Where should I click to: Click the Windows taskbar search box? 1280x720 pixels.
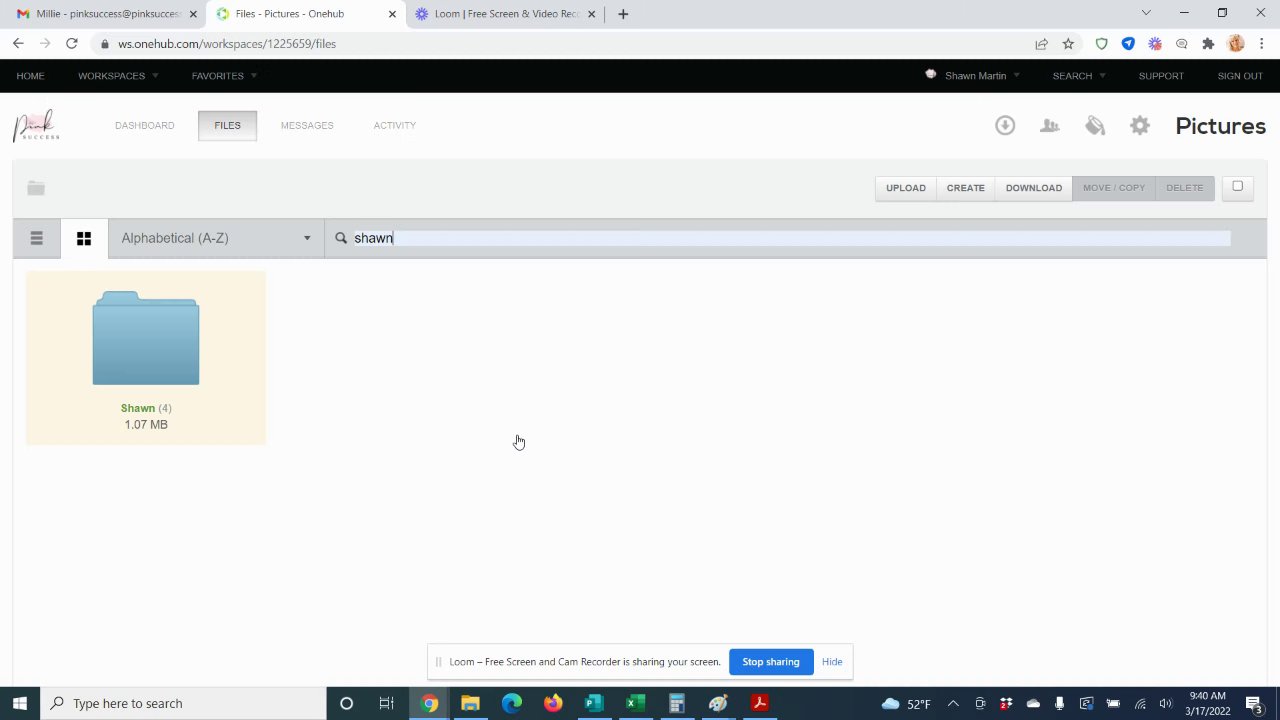click(x=183, y=703)
